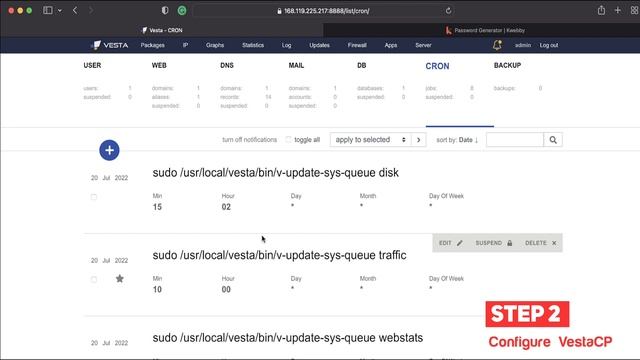Click the admin user link

click(x=523, y=45)
